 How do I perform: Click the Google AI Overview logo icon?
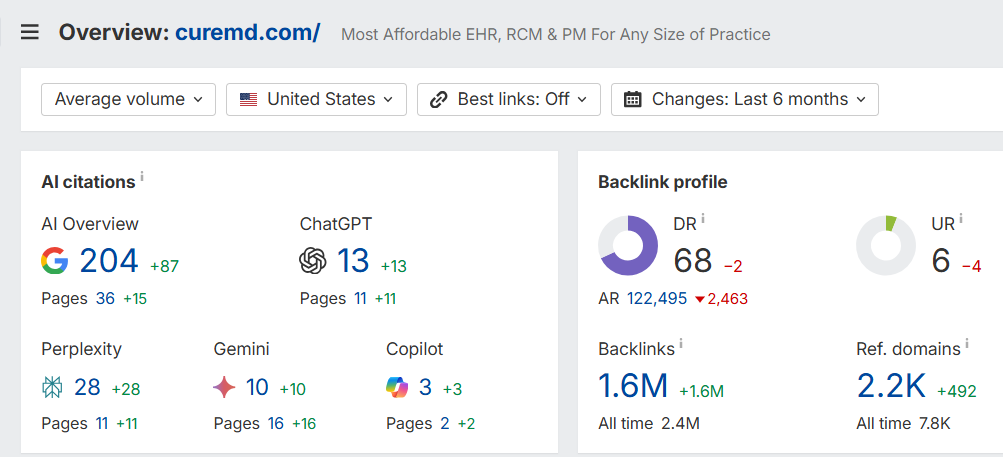[x=55, y=261]
